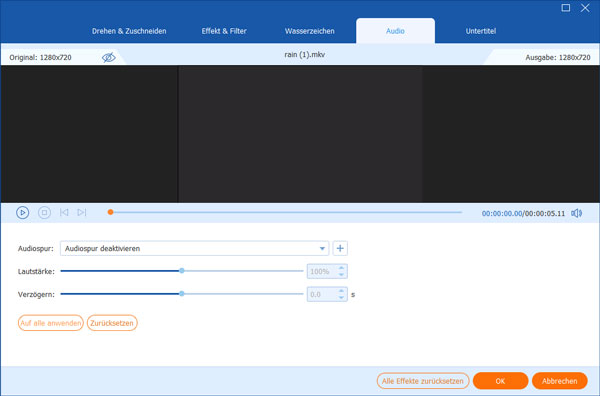Click Auf alle anwenden button
The image size is (600, 396).
click(x=51, y=323)
